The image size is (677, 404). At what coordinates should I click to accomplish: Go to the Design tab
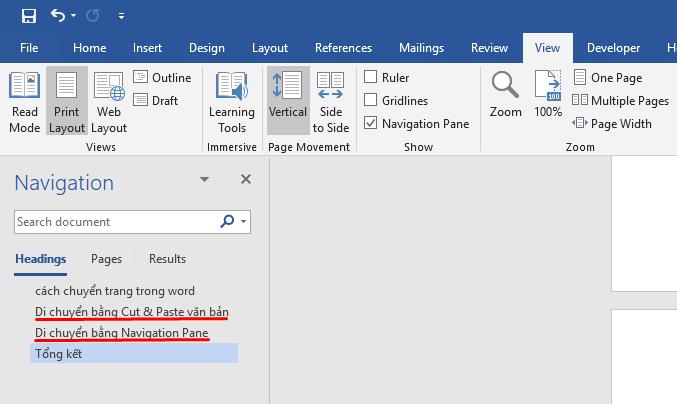206,48
